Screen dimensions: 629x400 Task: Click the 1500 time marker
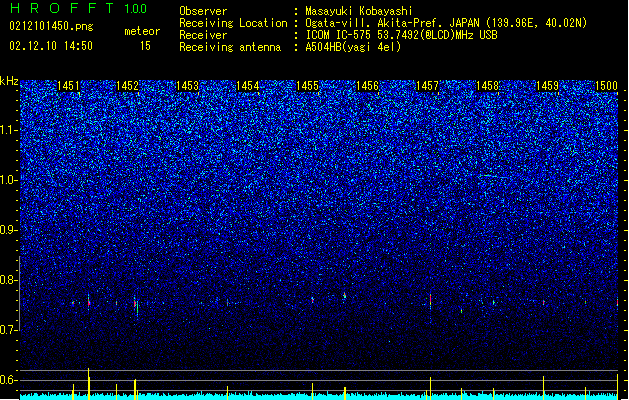[x=607, y=86]
